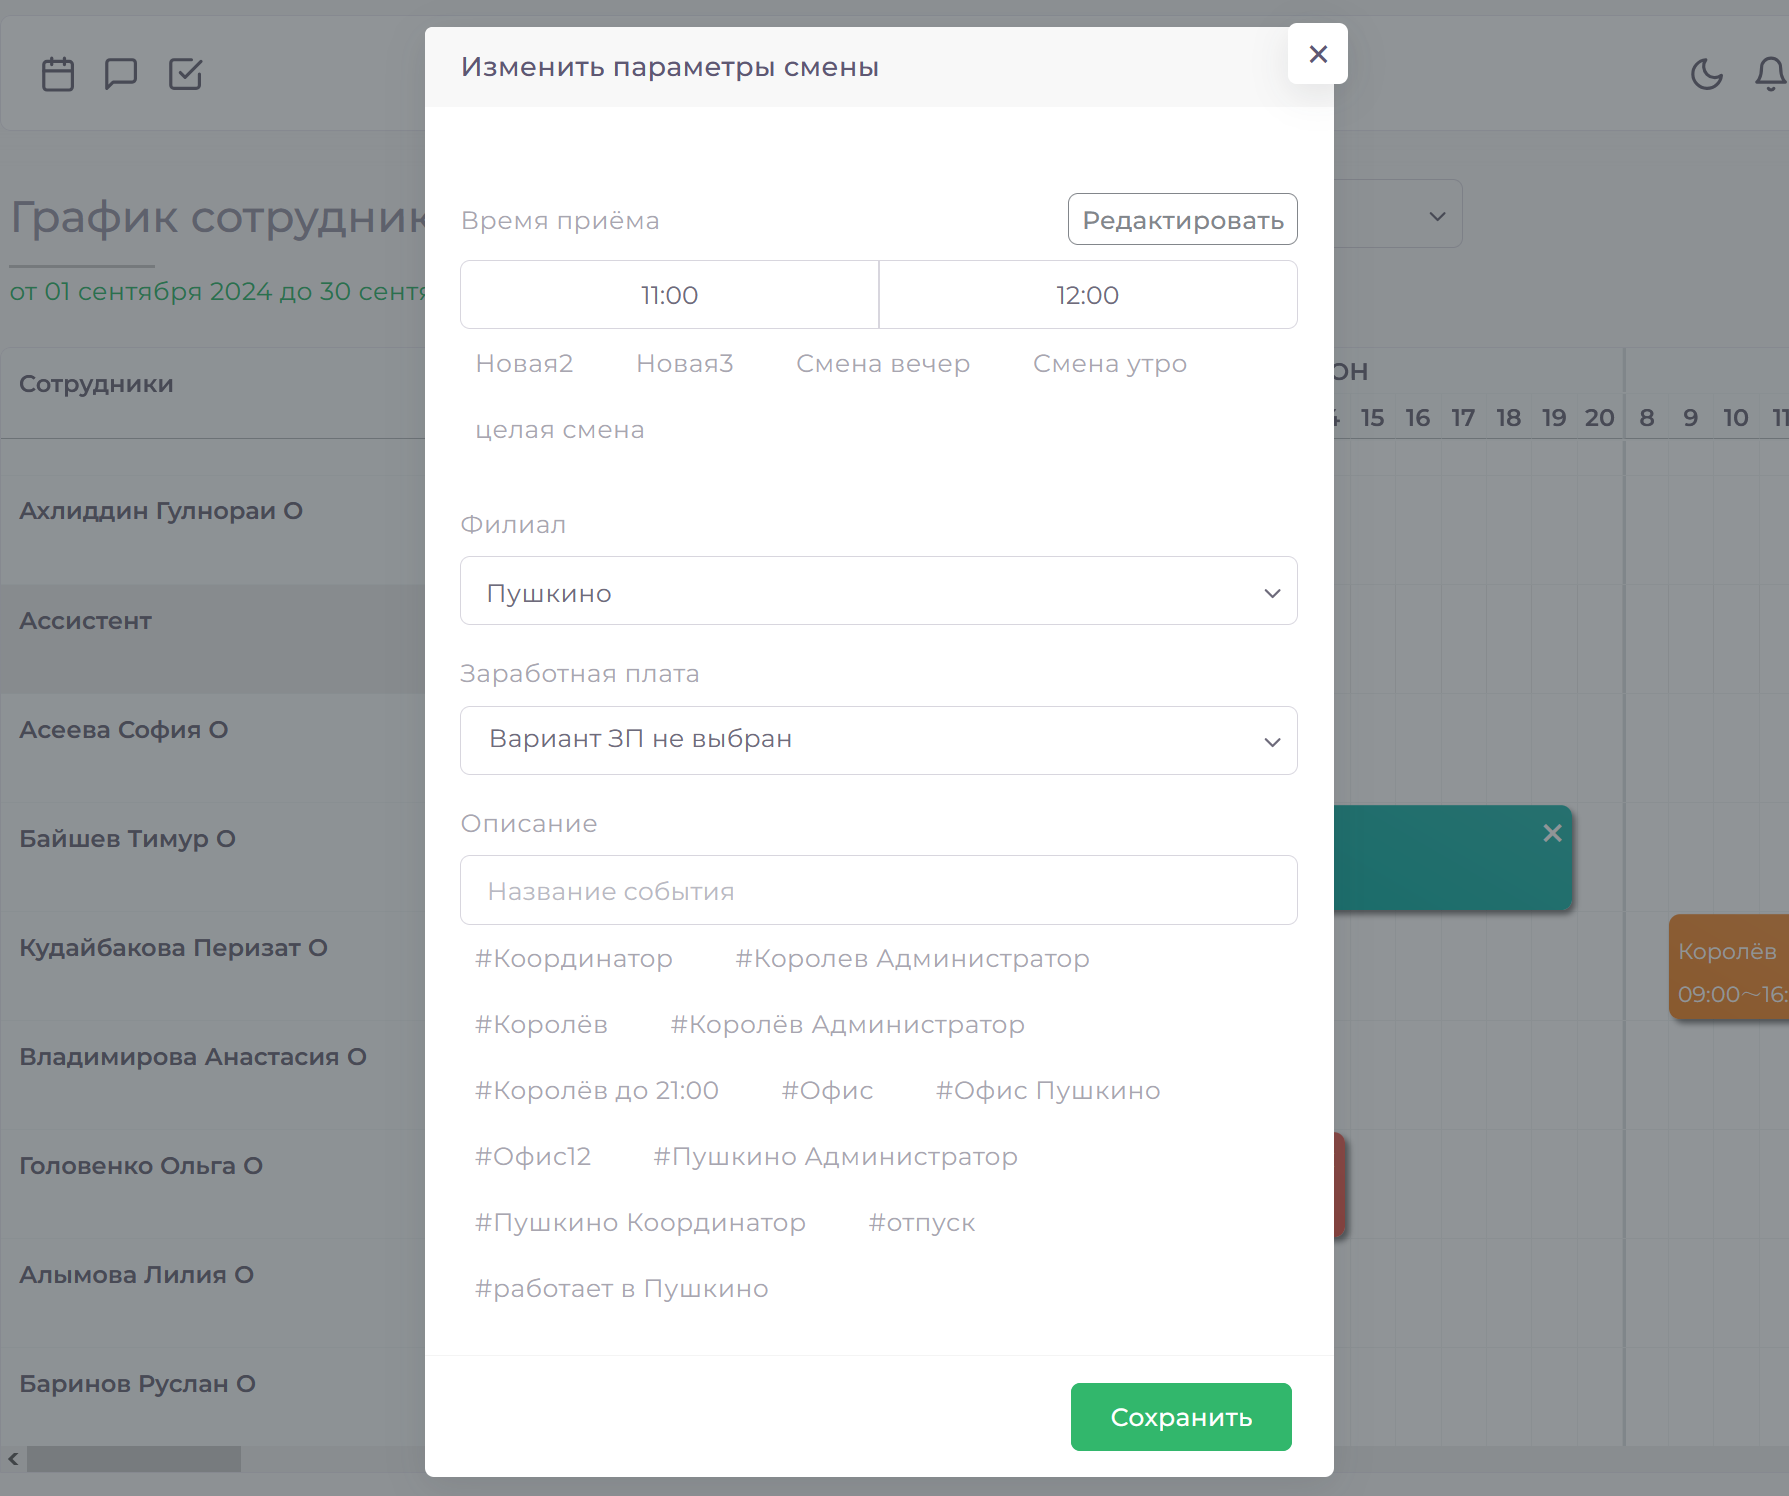Insert the #Координатор tag
This screenshot has width=1789, height=1496.
574,958
